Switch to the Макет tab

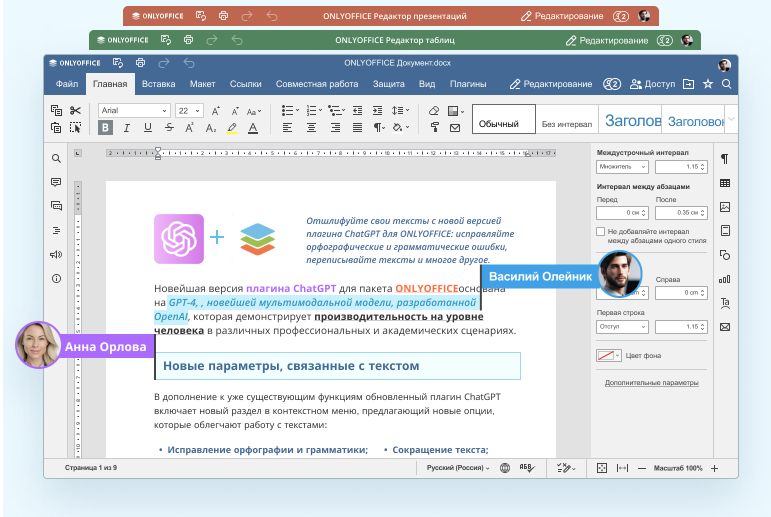click(x=203, y=84)
